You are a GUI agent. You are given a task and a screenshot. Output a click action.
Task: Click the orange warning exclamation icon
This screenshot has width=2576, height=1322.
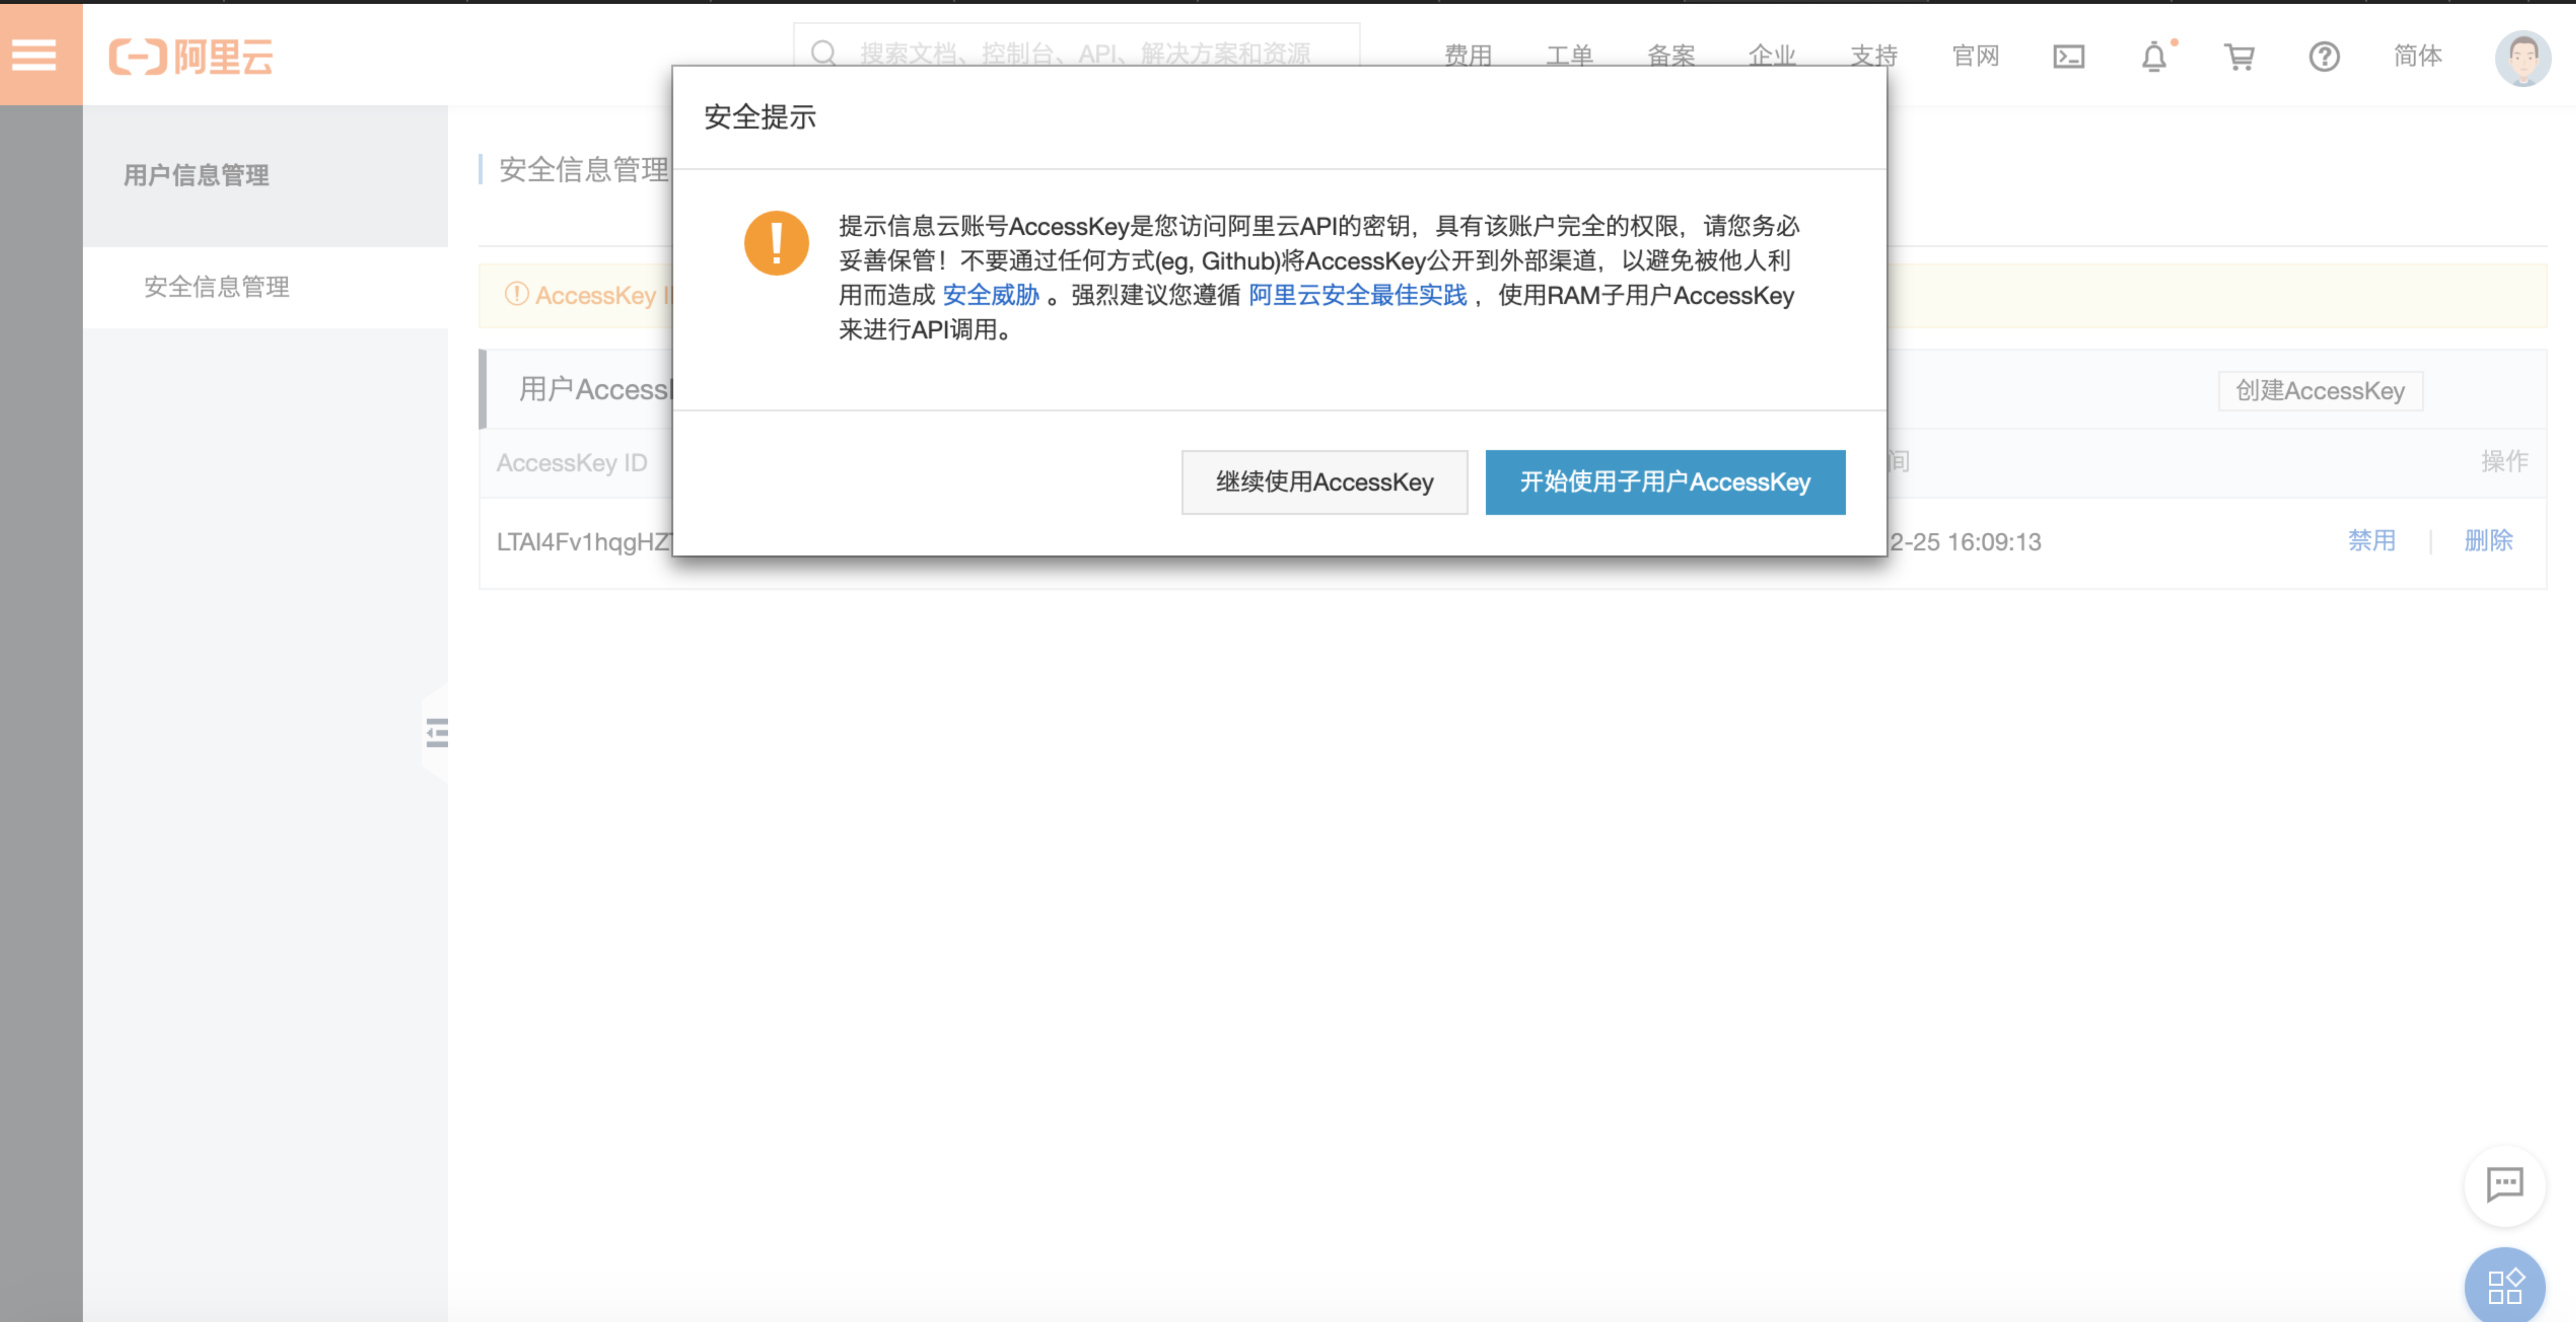776,243
